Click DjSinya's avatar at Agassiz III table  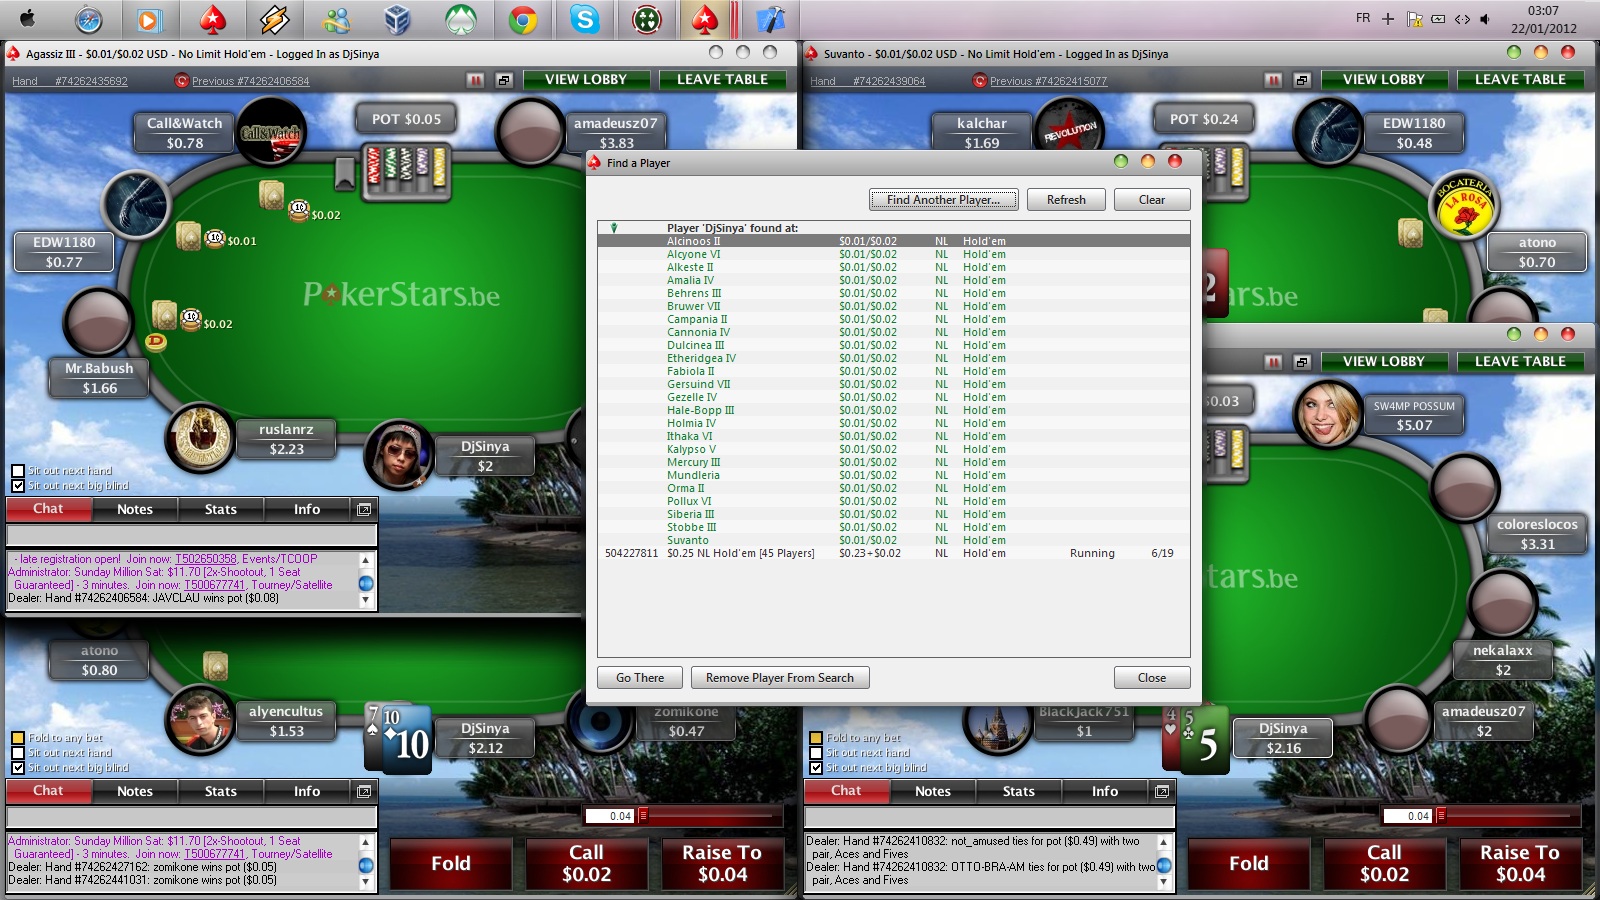(399, 455)
